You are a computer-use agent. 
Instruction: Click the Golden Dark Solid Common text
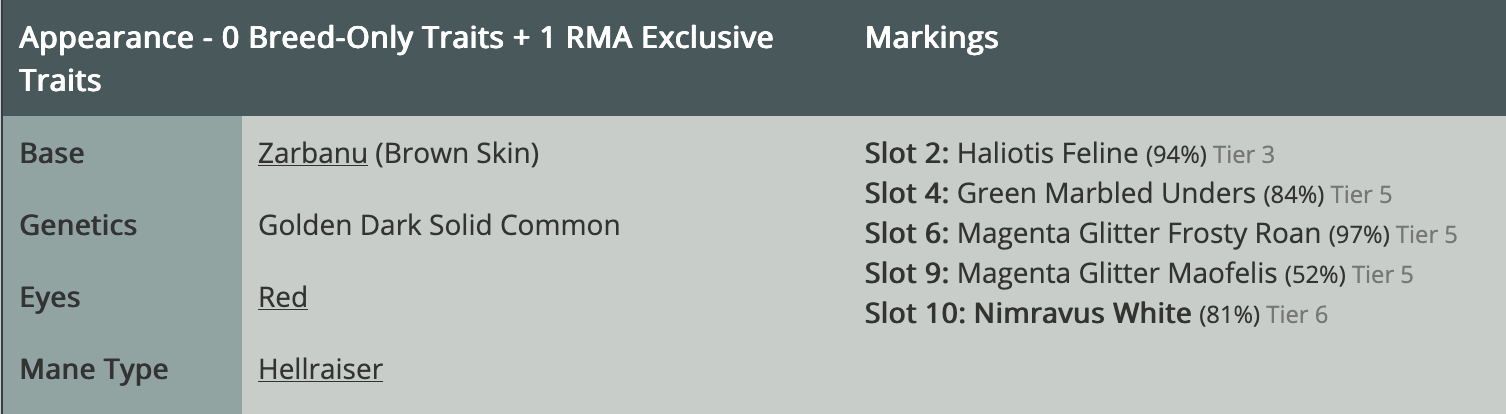coord(439,225)
